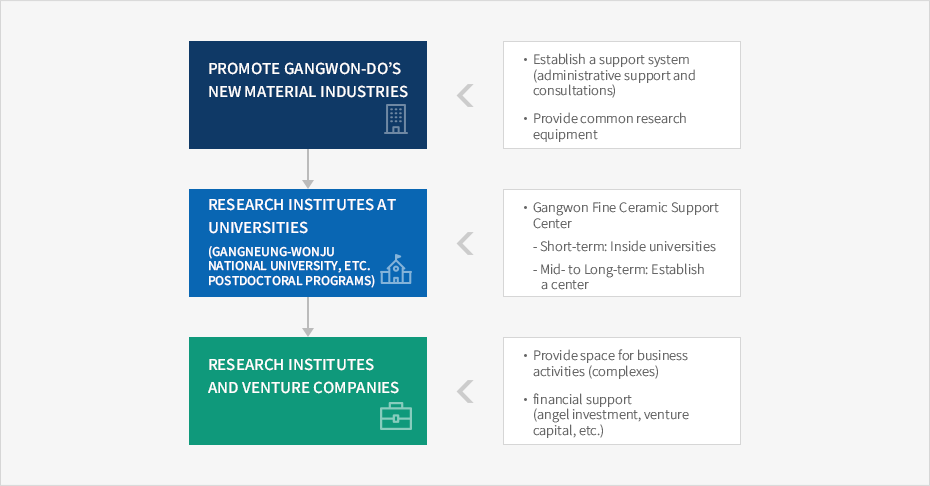Click the office building icon
The image size is (930, 486).
[396, 119]
